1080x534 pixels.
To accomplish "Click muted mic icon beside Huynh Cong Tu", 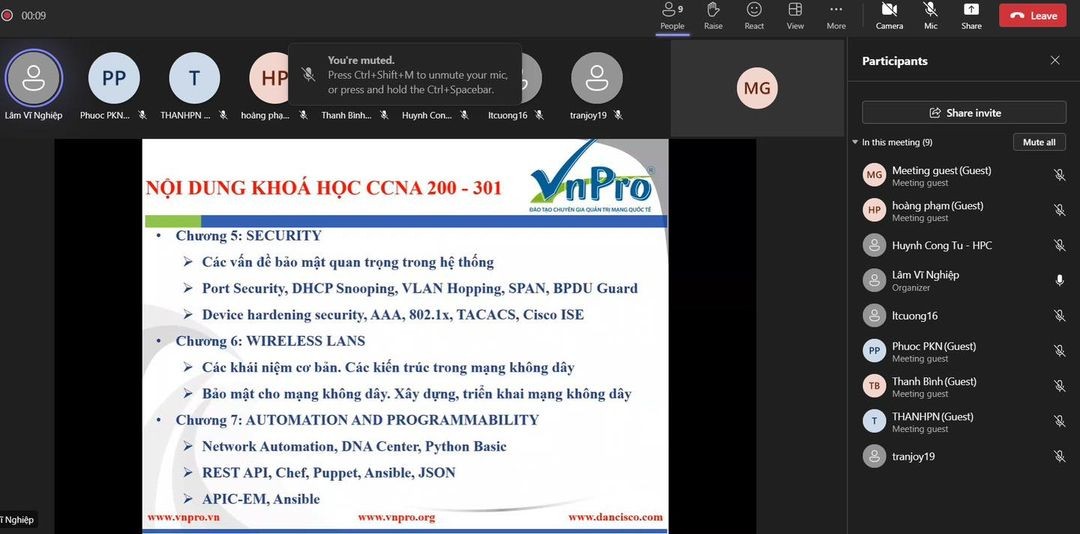I will 1059,245.
